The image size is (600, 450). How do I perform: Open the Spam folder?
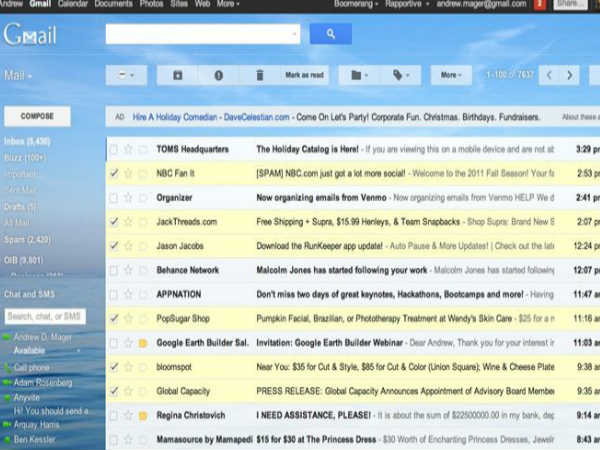coord(27,240)
